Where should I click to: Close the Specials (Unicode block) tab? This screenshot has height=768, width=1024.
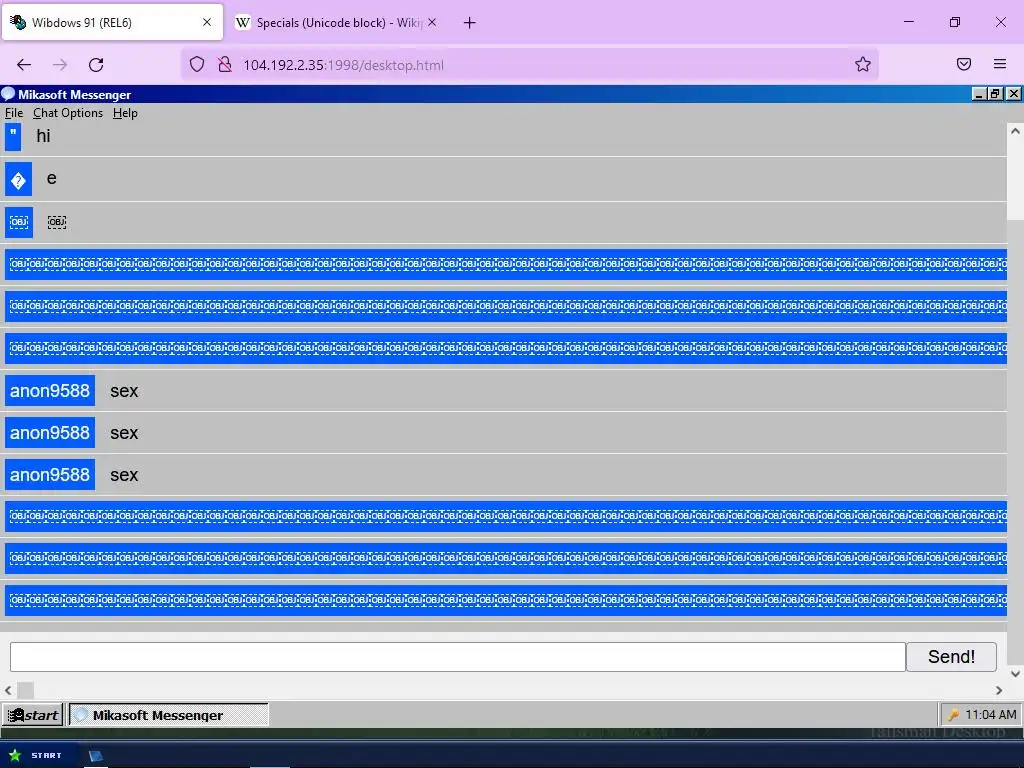pos(432,22)
